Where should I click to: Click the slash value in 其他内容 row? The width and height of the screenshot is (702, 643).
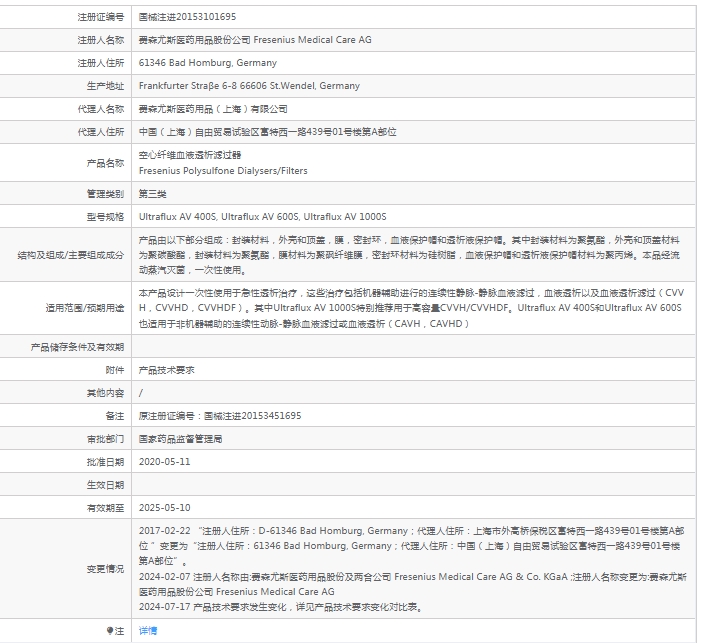pyautogui.click(x=141, y=393)
